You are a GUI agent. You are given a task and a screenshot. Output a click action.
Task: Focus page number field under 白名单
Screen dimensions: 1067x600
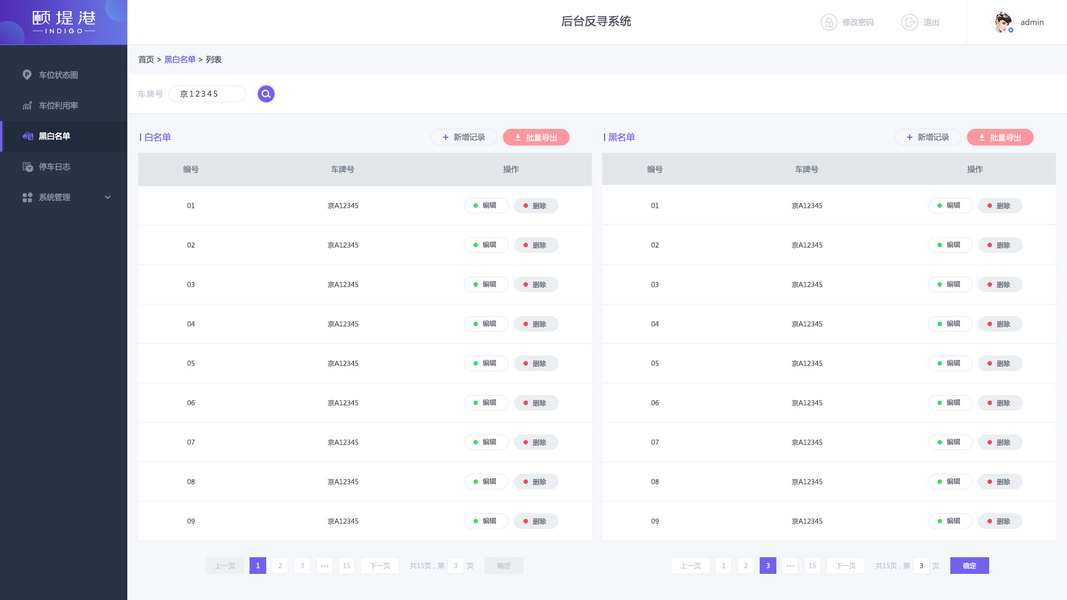[x=456, y=566]
